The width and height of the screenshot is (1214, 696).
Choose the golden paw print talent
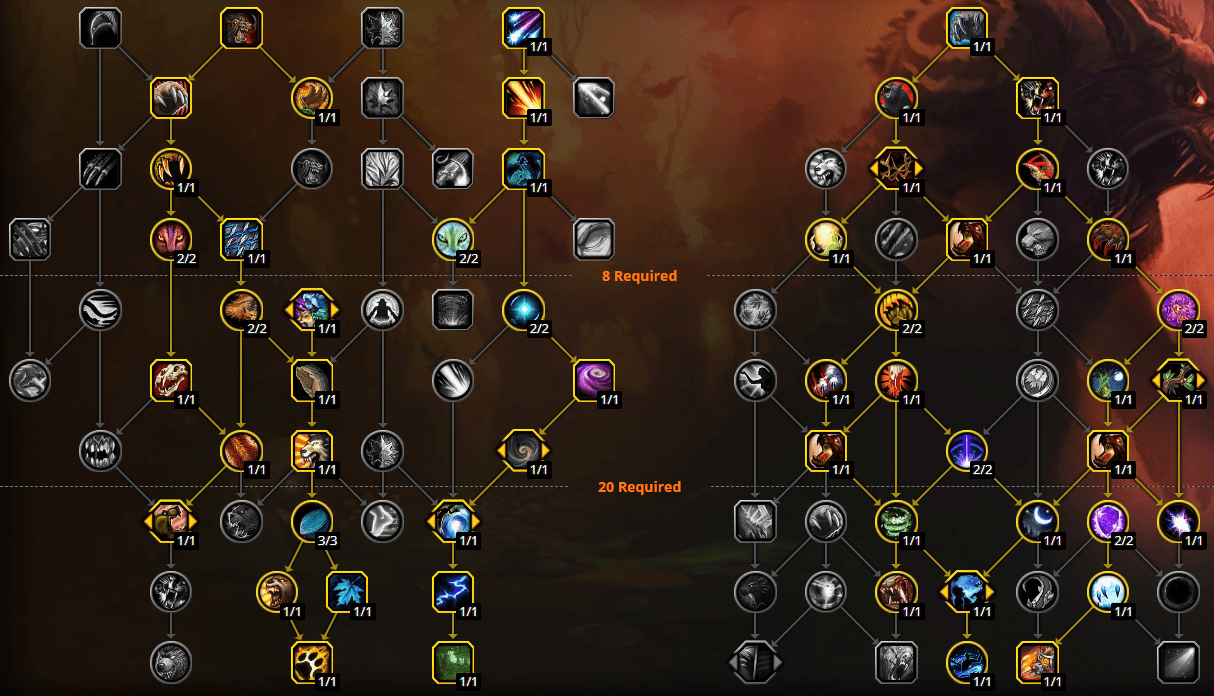pyautogui.click(x=311, y=662)
